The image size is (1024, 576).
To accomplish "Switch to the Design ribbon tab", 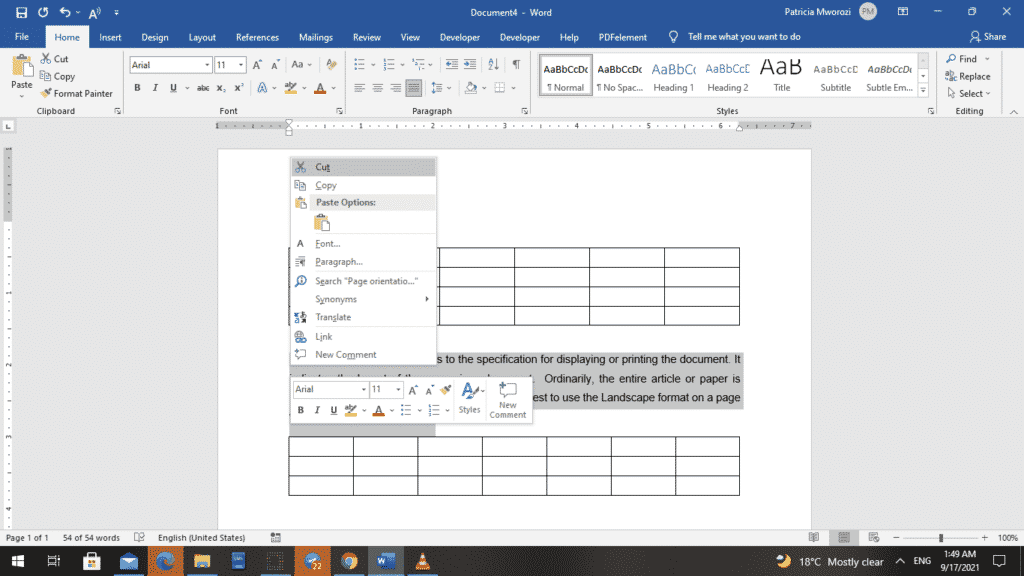I will (x=154, y=37).
